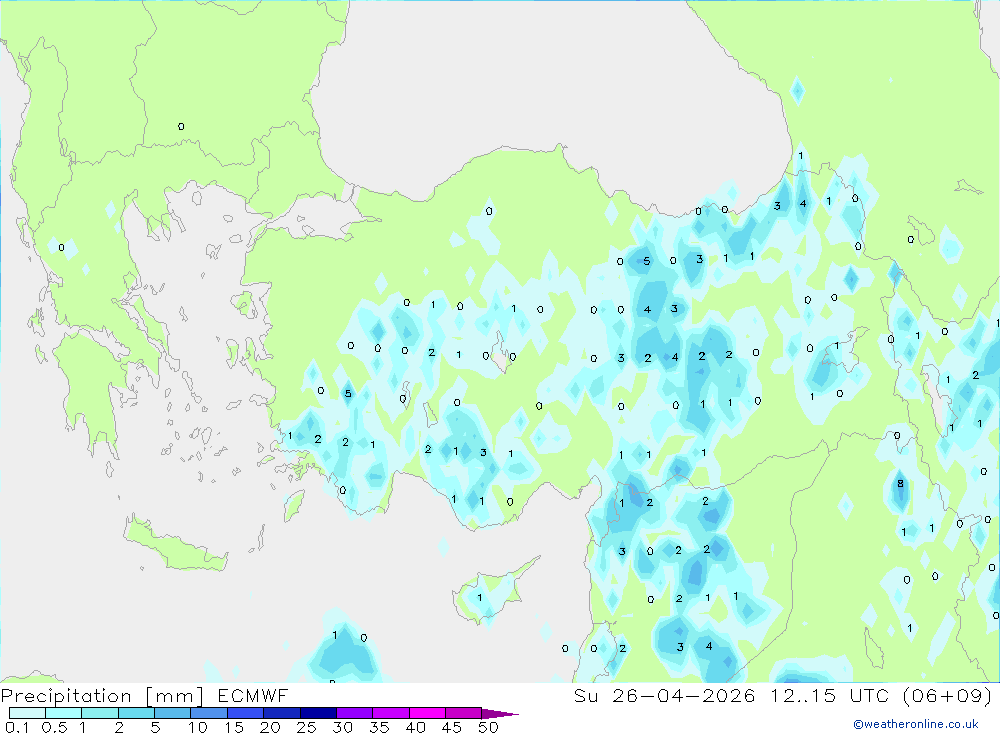1000x733 pixels.
Task: Select the 40–45 mm magenta legend swatch
Action: 427,713
